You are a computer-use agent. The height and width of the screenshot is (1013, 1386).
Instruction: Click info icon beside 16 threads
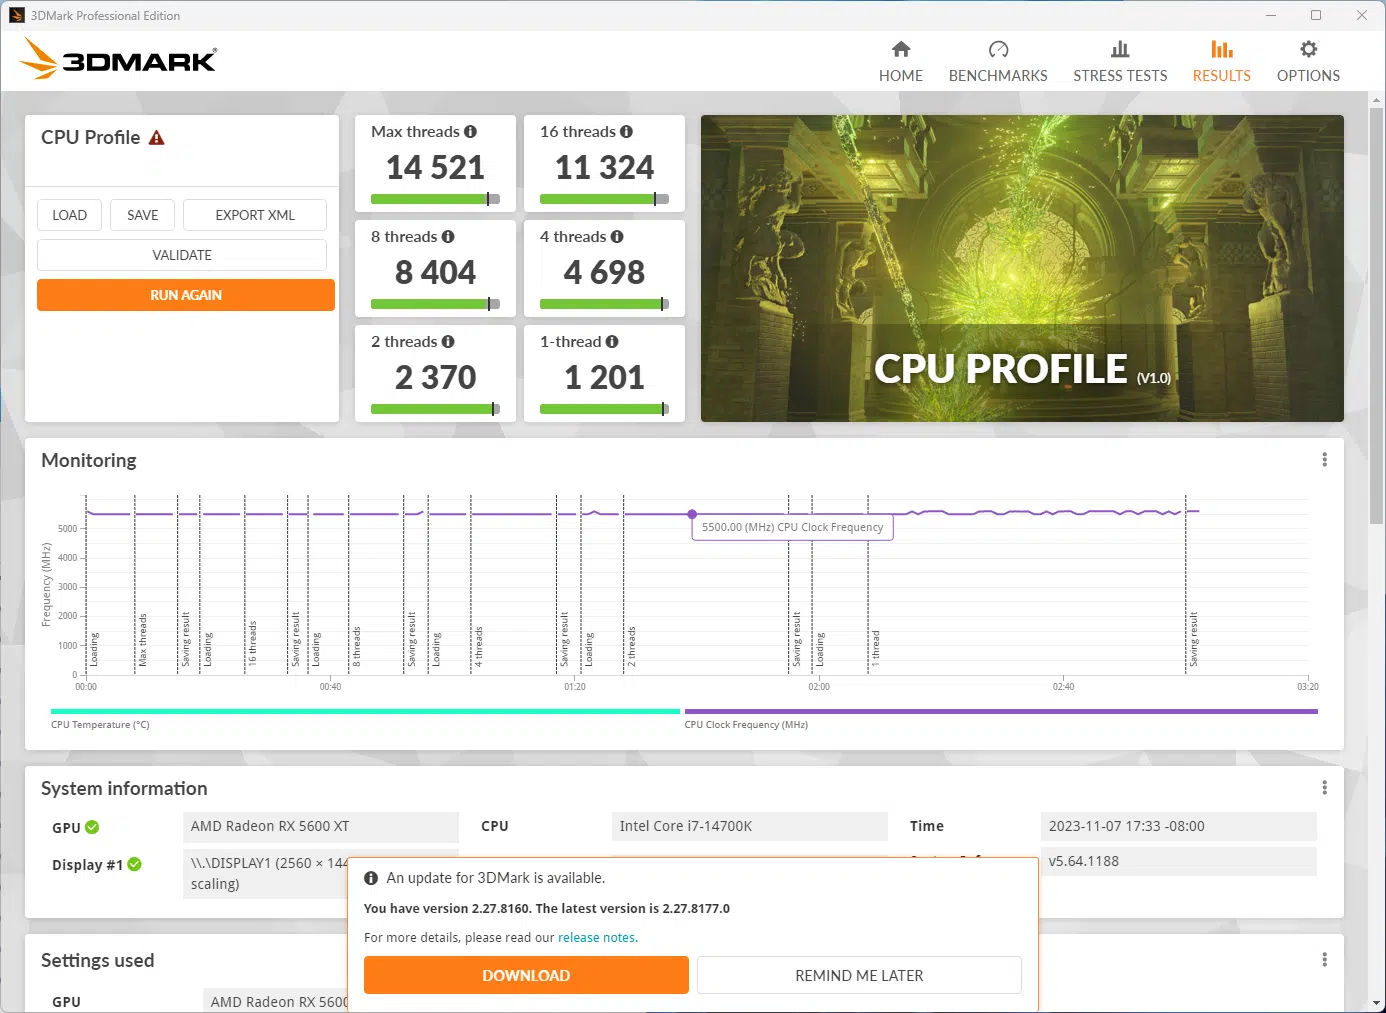[626, 132]
